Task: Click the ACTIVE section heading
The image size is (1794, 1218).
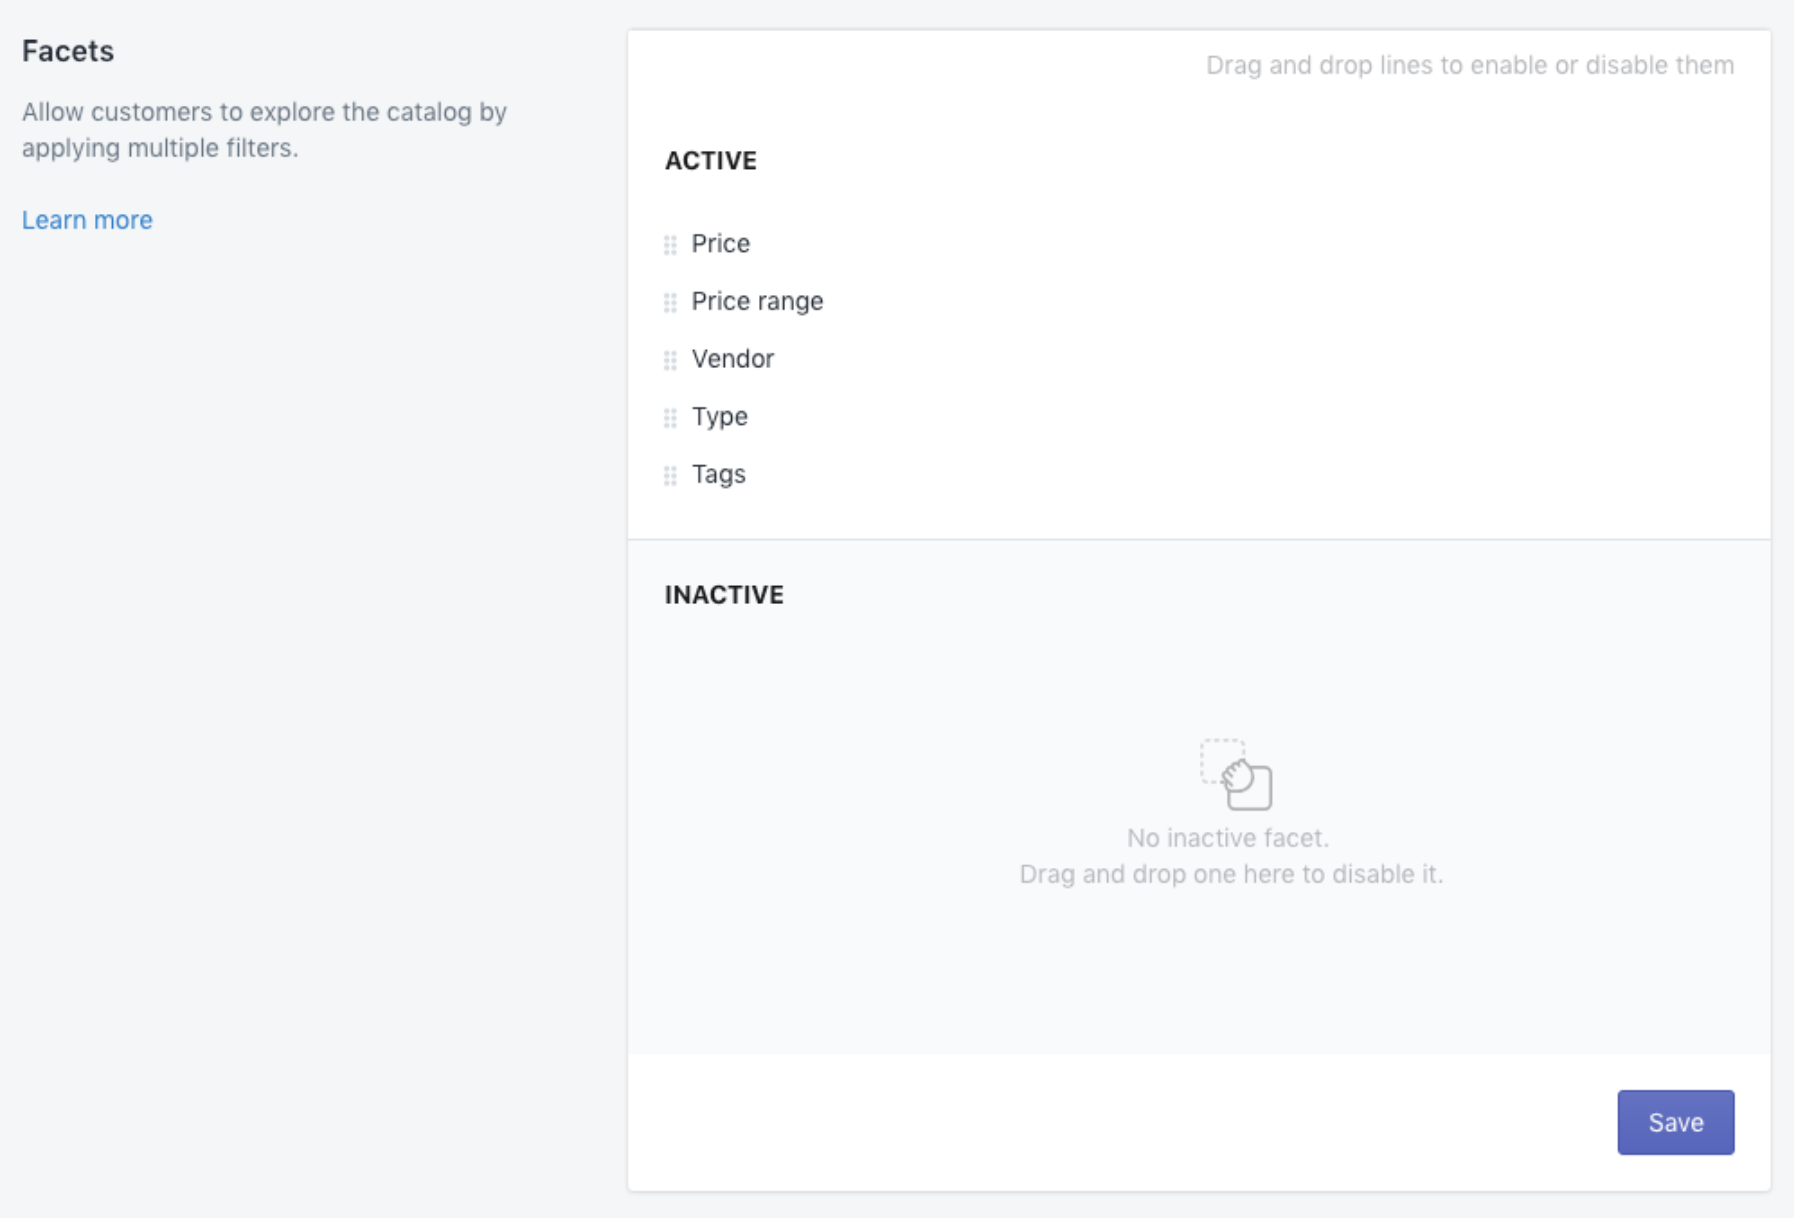Action: [x=710, y=161]
